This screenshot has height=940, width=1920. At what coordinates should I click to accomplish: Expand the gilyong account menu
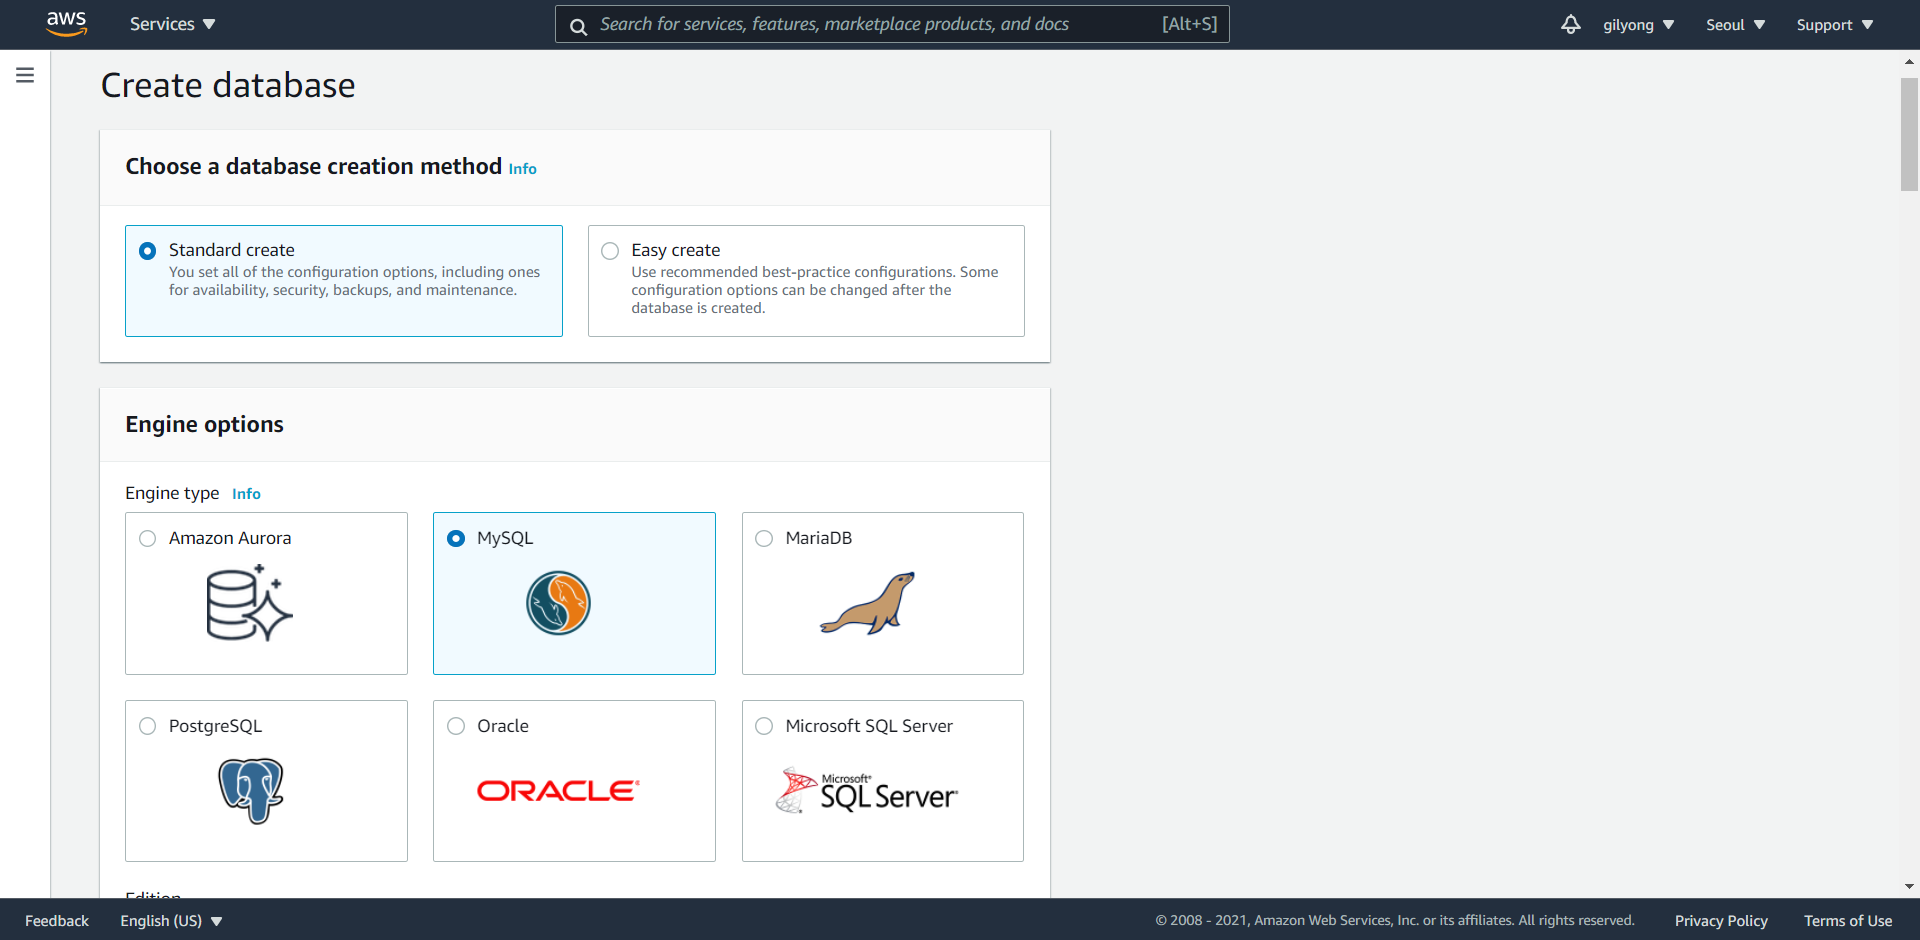click(x=1638, y=25)
